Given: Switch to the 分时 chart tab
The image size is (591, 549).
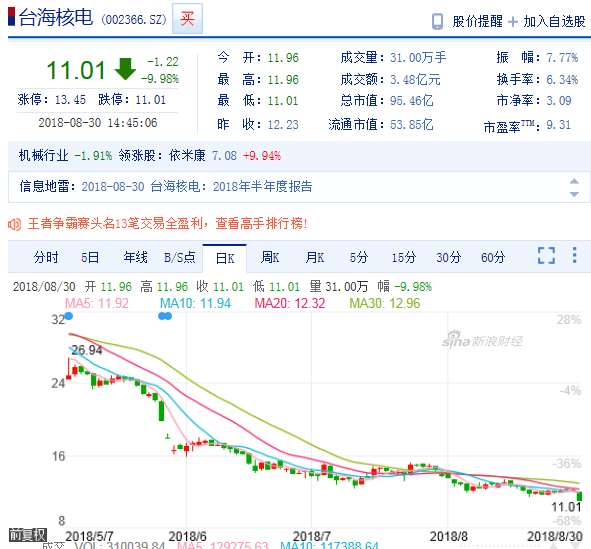Looking at the screenshot, I should click(46, 257).
